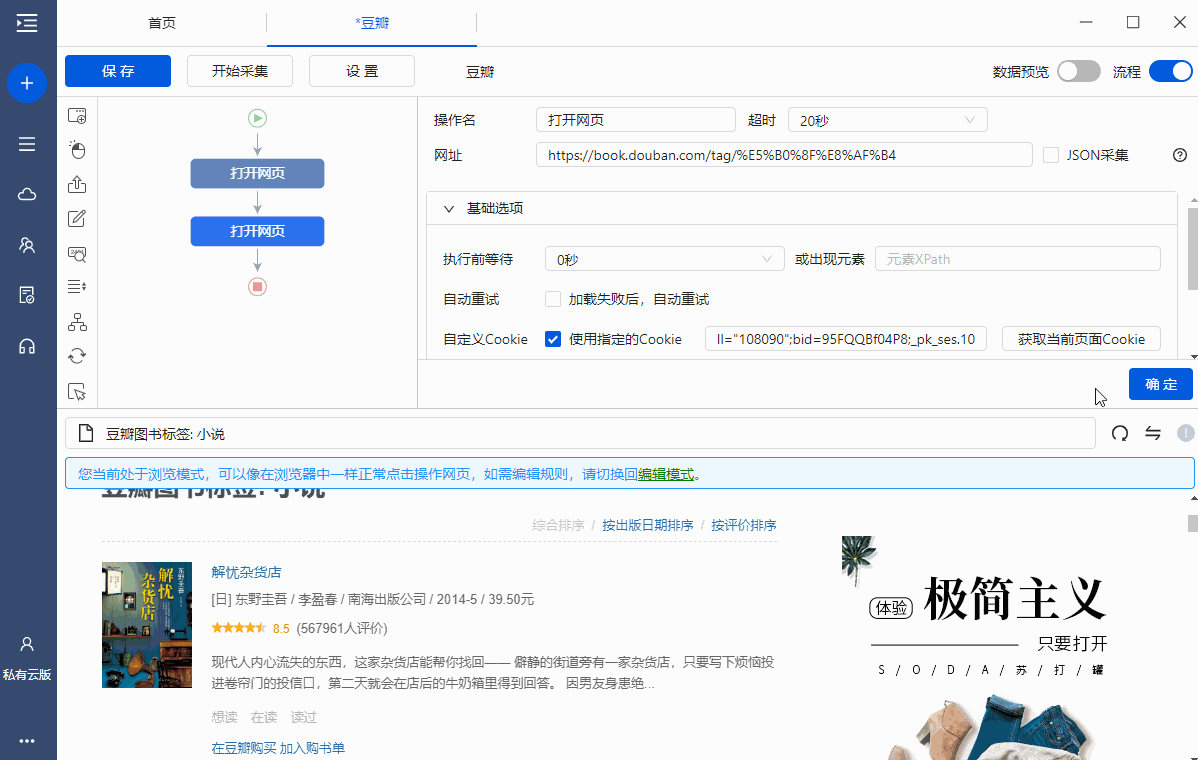Viewport: 1198px width, 760px height.
Task: Collapse the sidebar menu icon at top left
Action: 27,23
